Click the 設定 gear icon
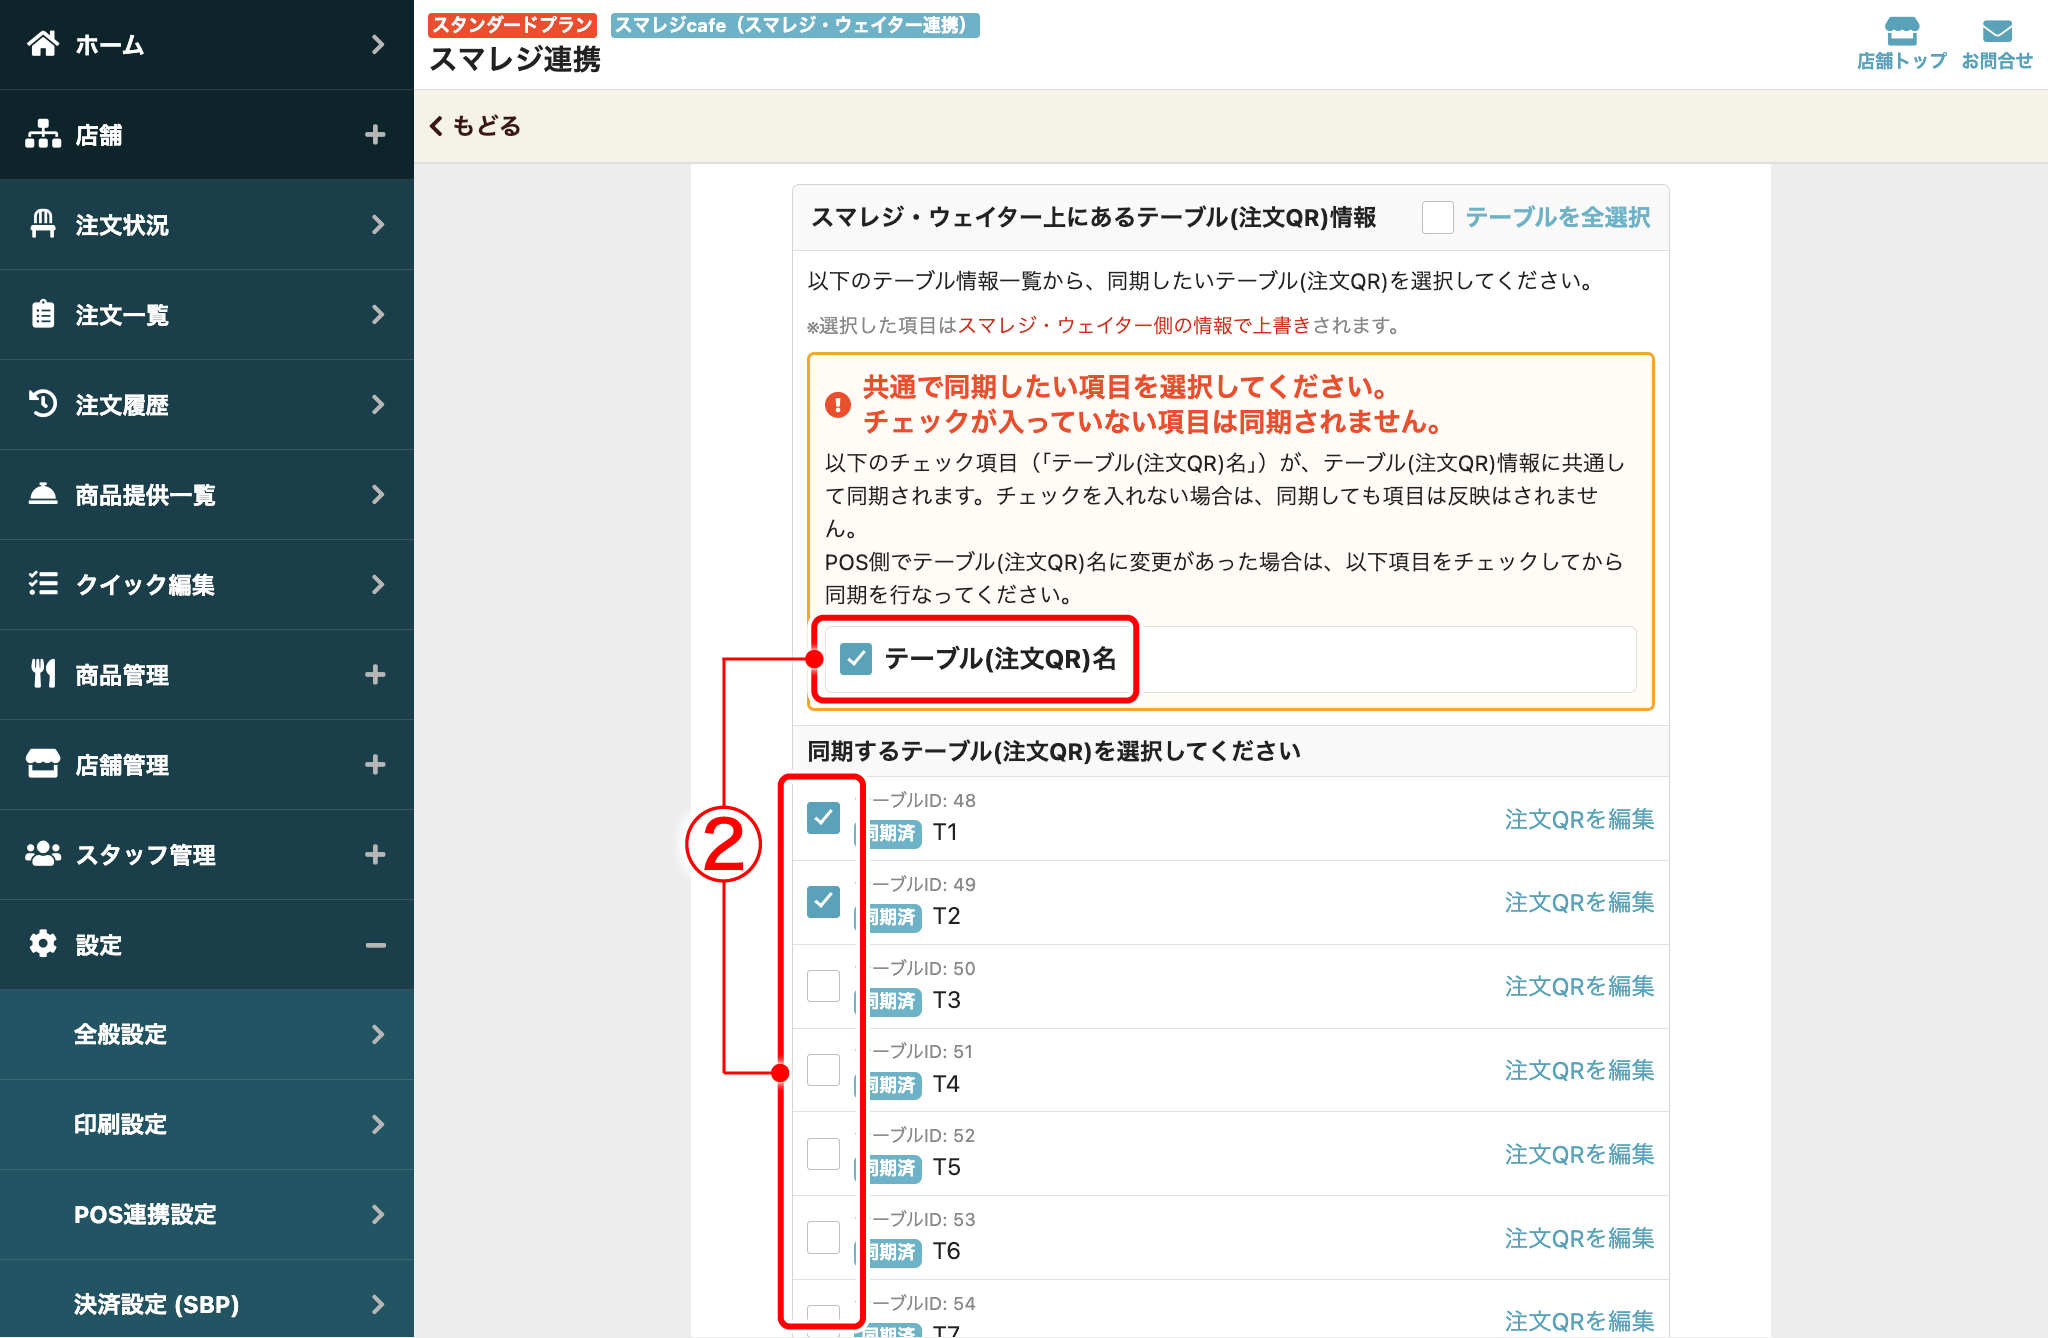The height and width of the screenshot is (1338, 2048). click(43, 944)
